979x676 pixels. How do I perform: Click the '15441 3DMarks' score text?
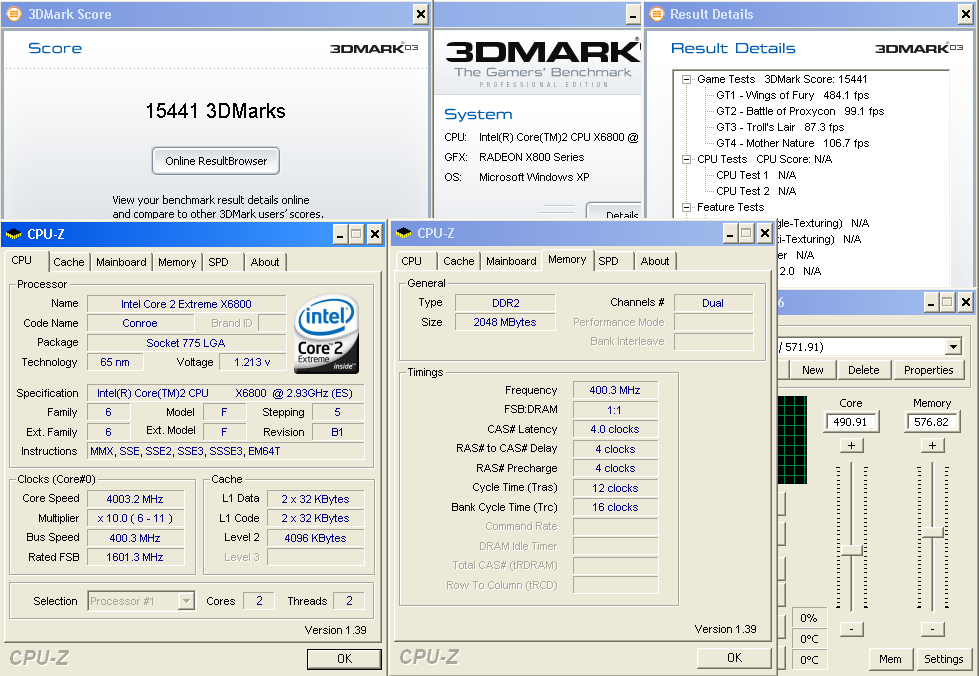tap(215, 111)
